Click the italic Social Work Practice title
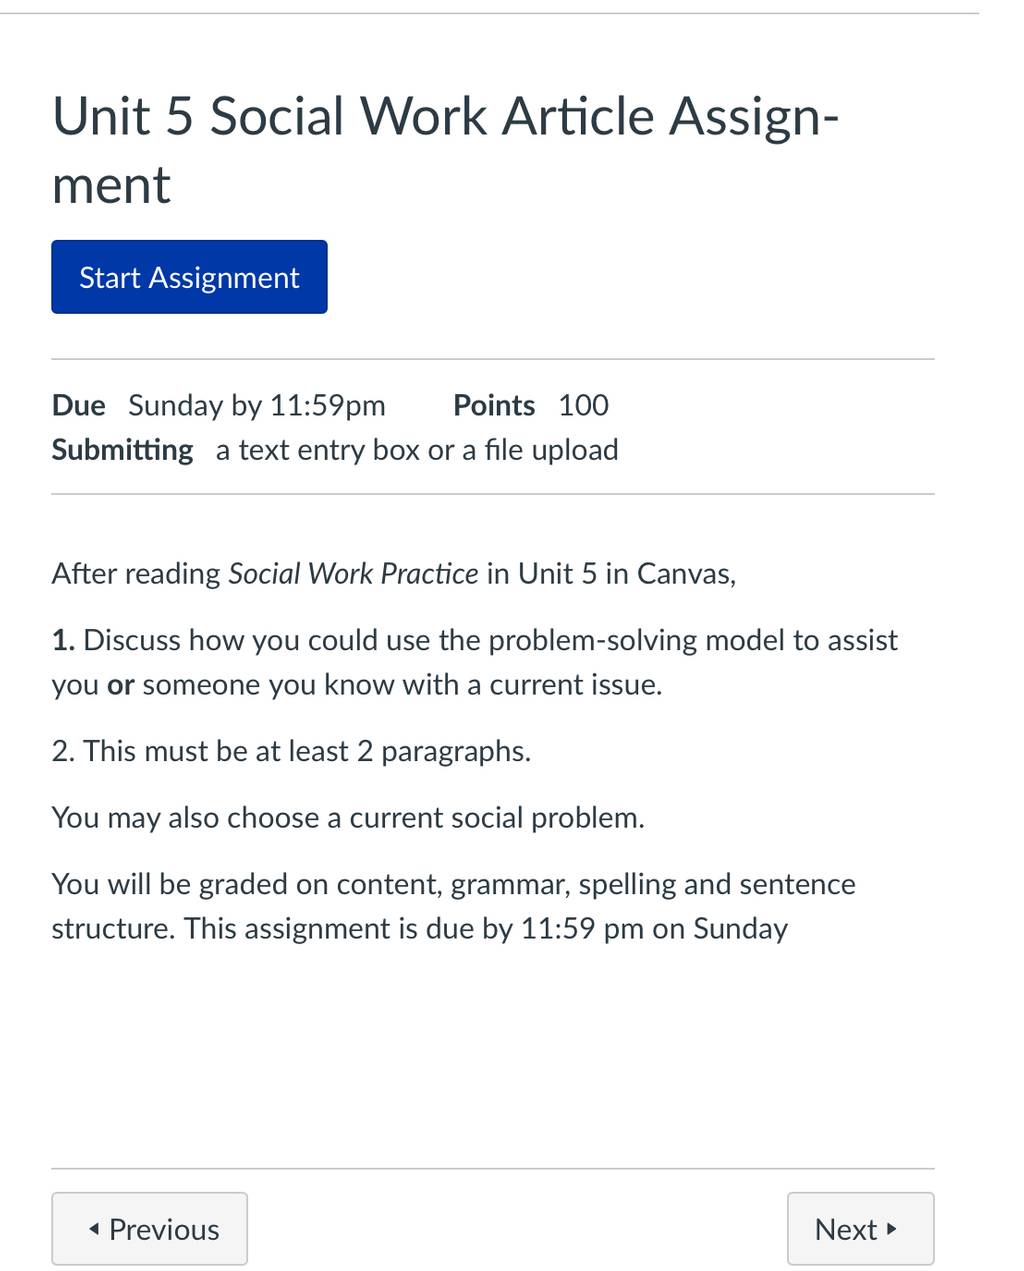This screenshot has width=1024, height=1271. (x=353, y=573)
